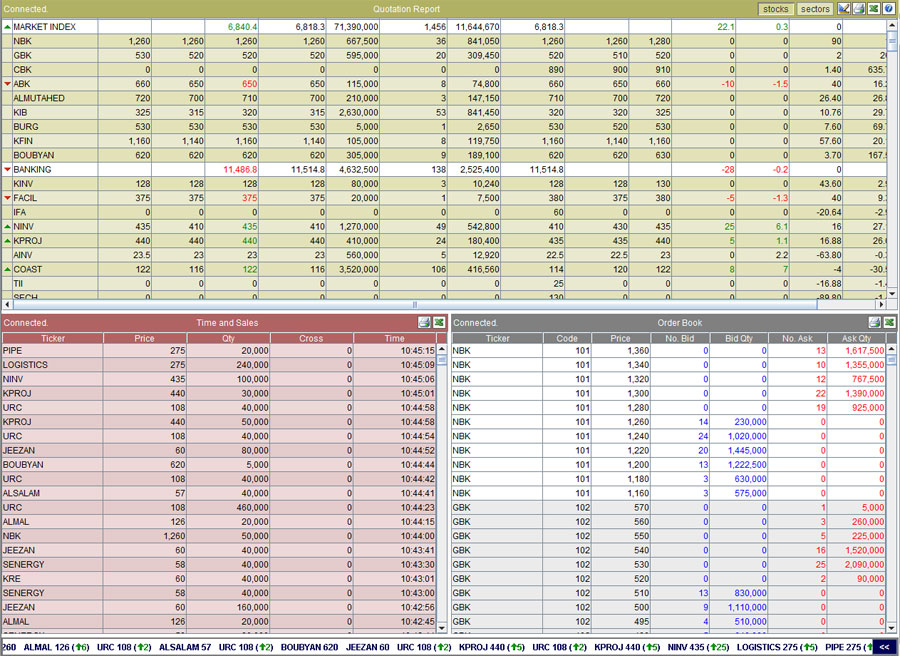Show the sectors view
The width and height of the screenshot is (900, 656).
coord(815,9)
